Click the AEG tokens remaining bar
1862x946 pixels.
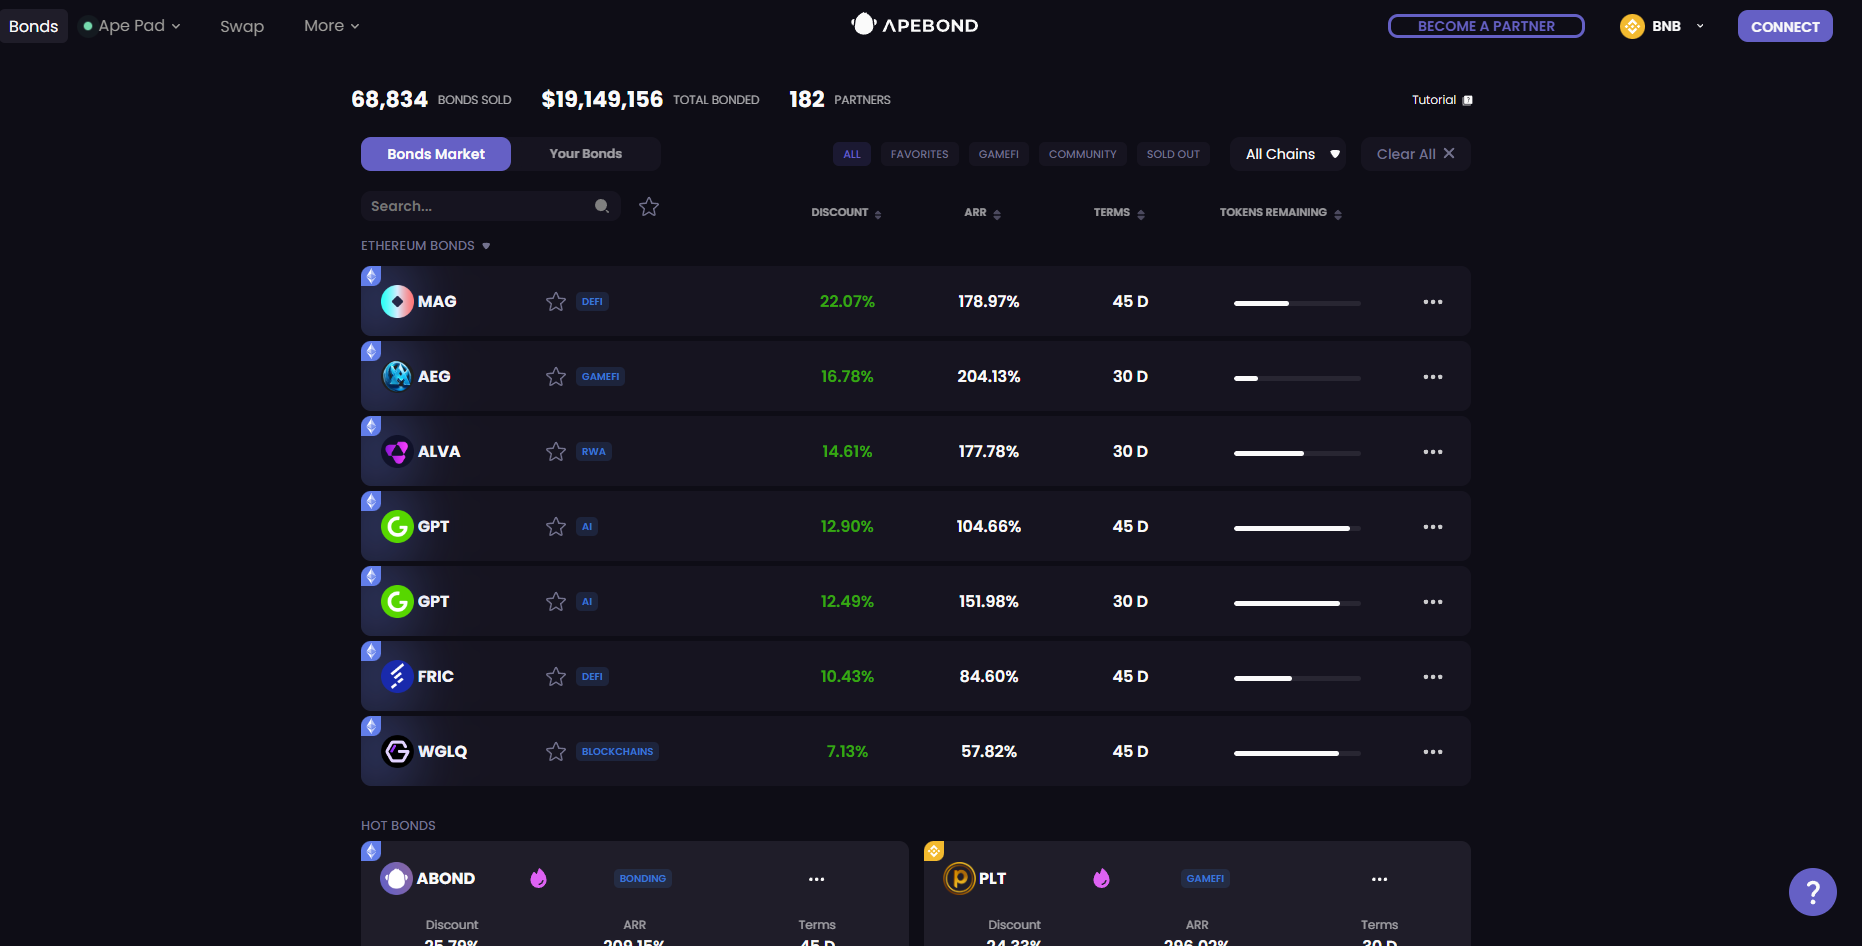coord(1297,378)
